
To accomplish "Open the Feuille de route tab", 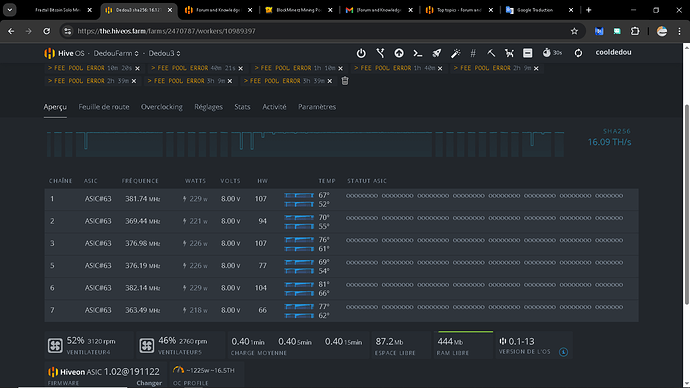I will (x=104, y=107).
